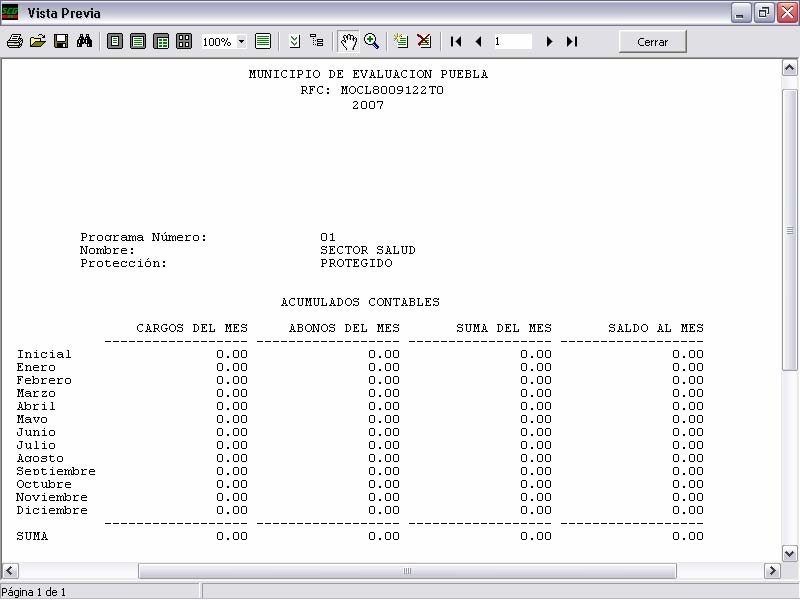Click the page number field
This screenshot has height=600, width=800.
(512, 42)
